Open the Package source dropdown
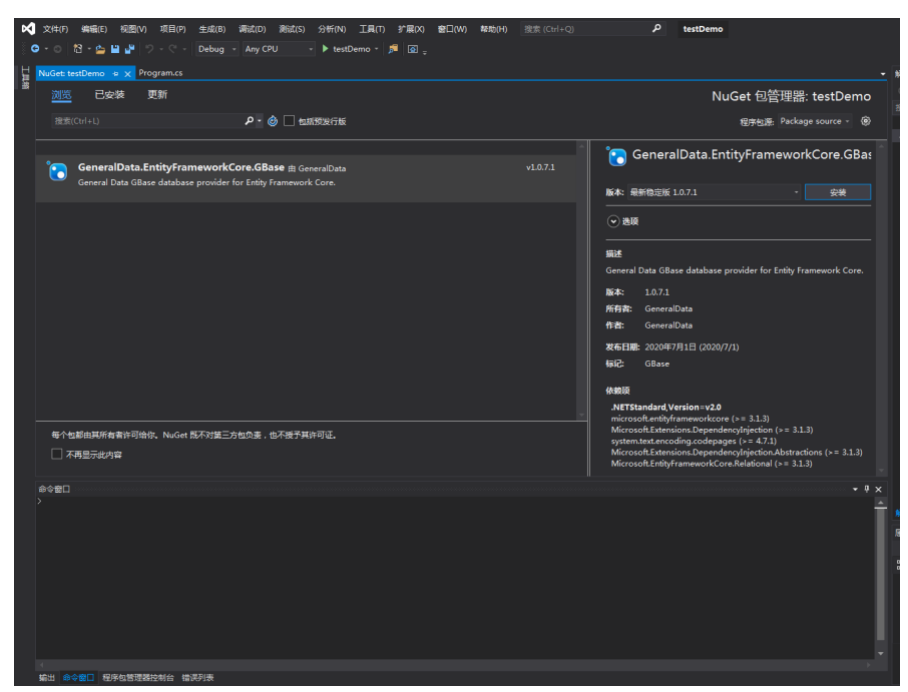The height and width of the screenshot is (692, 908). tap(815, 121)
